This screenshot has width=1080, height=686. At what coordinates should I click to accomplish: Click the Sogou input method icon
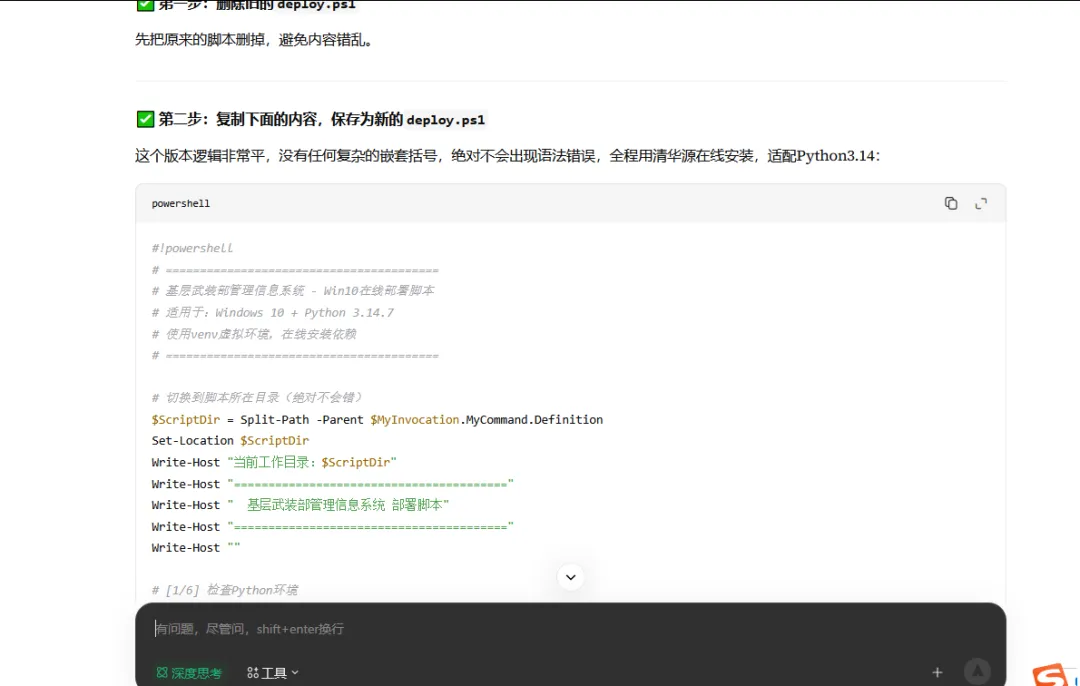(1050, 675)
